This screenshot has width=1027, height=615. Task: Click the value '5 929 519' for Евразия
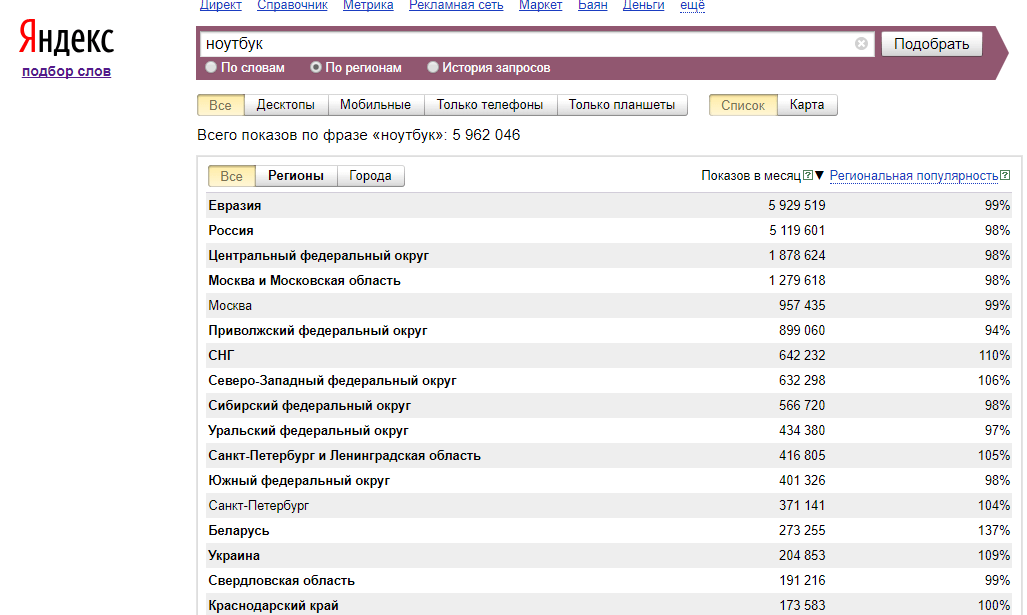796,206
